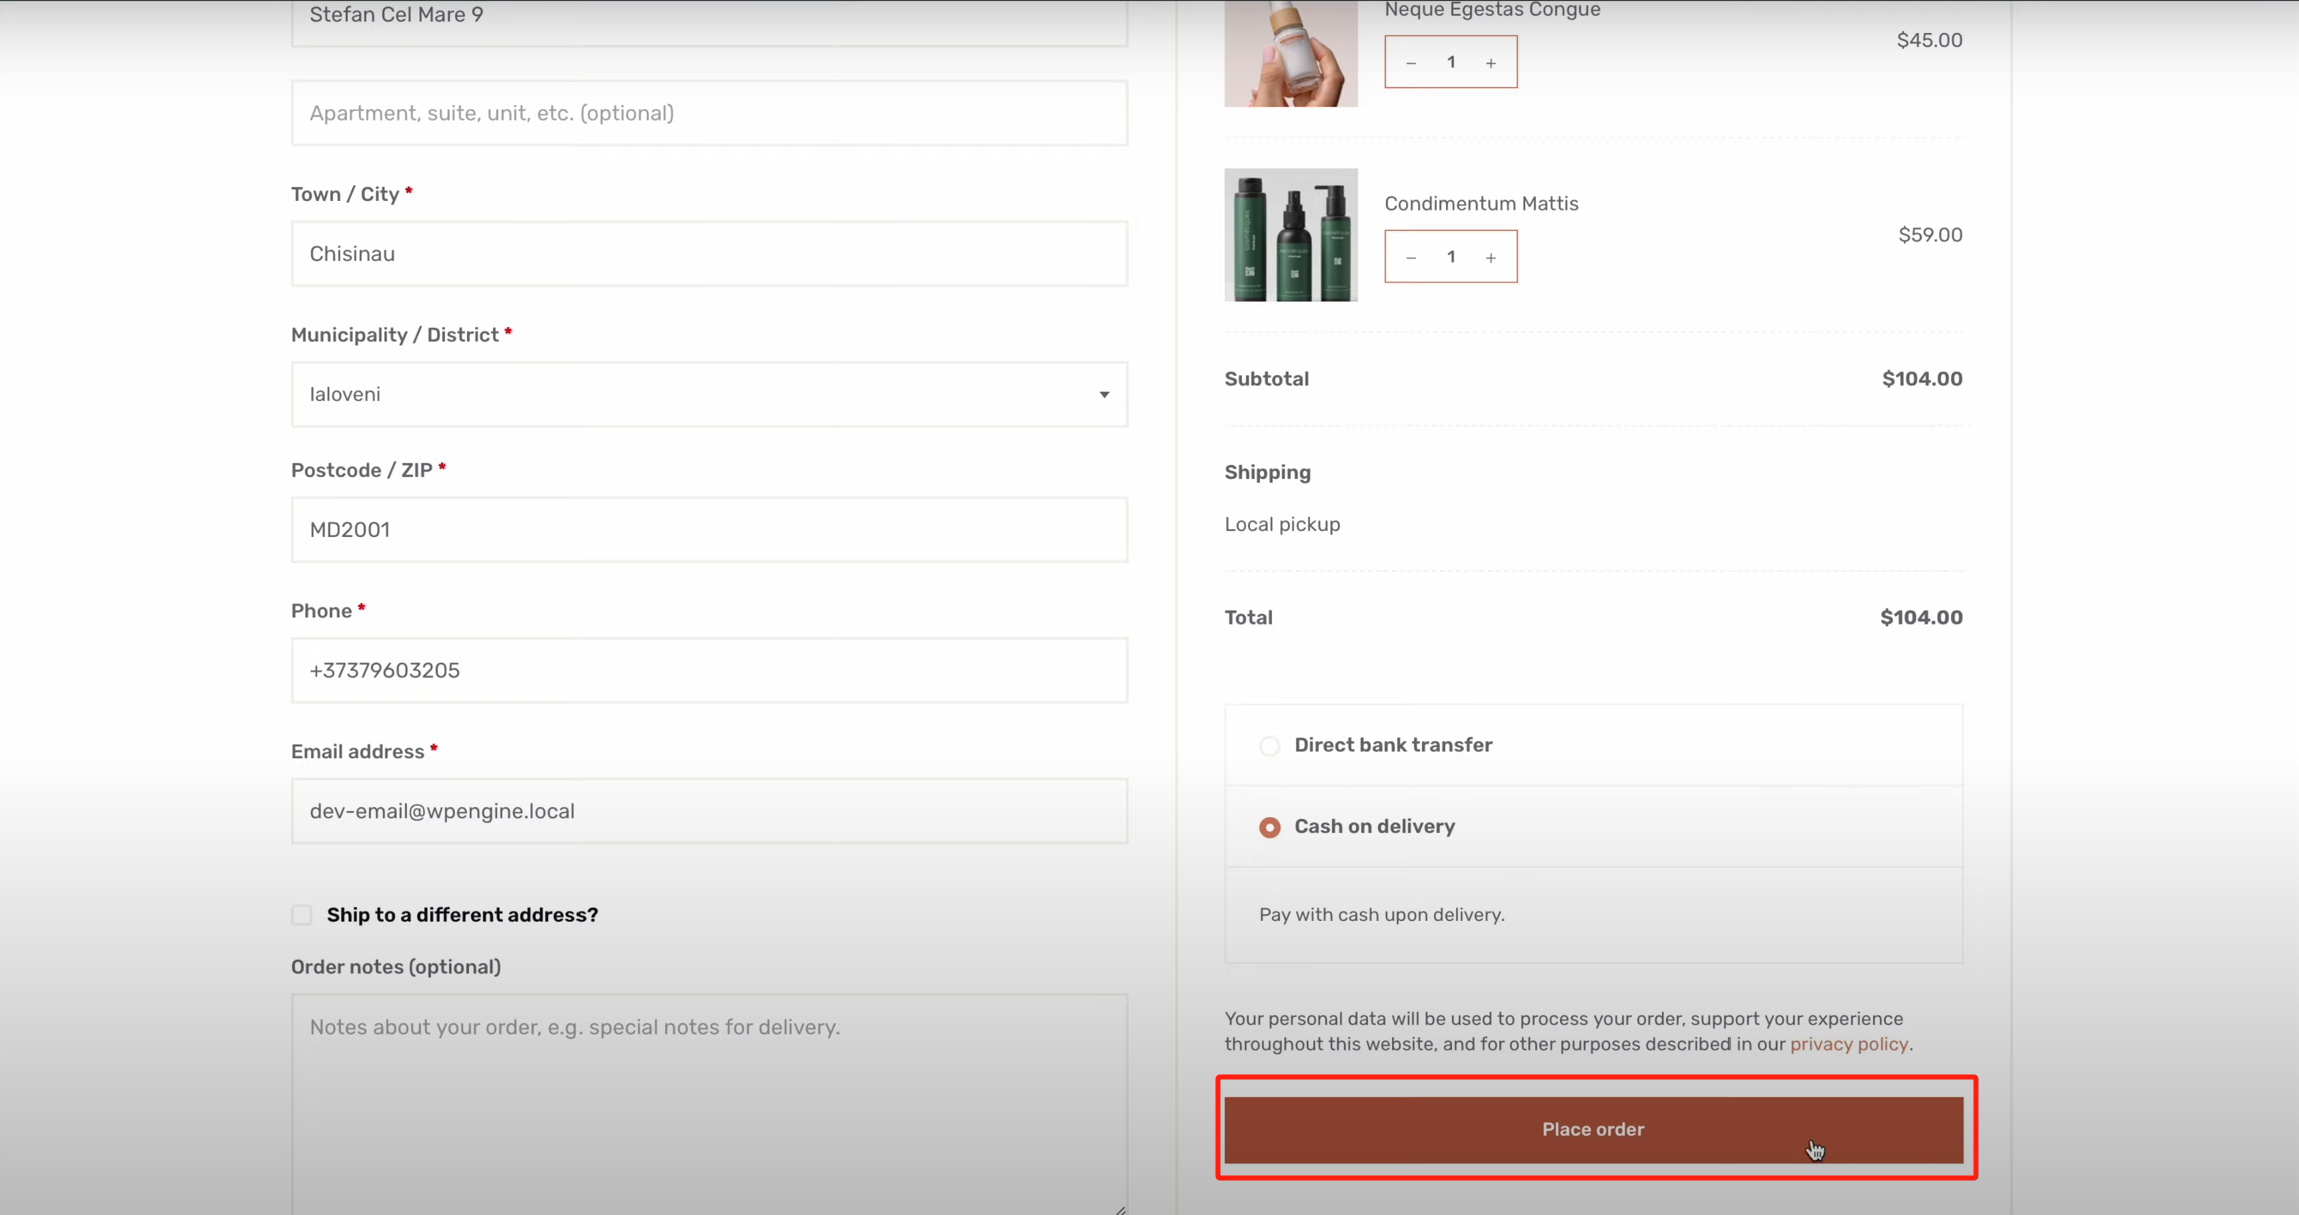The width and height of the screenshot is (2299, 1215).
Task: Select Direct bank transfer payment option
Action: click(1269, 746)
